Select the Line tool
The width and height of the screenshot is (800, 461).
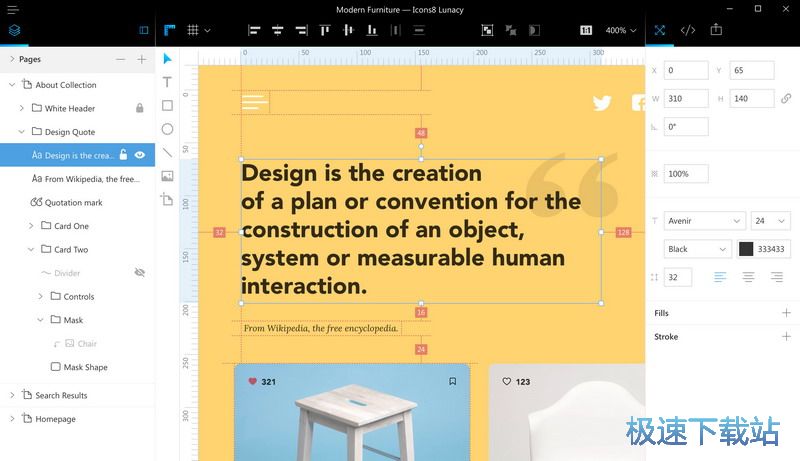pos(167,152)
